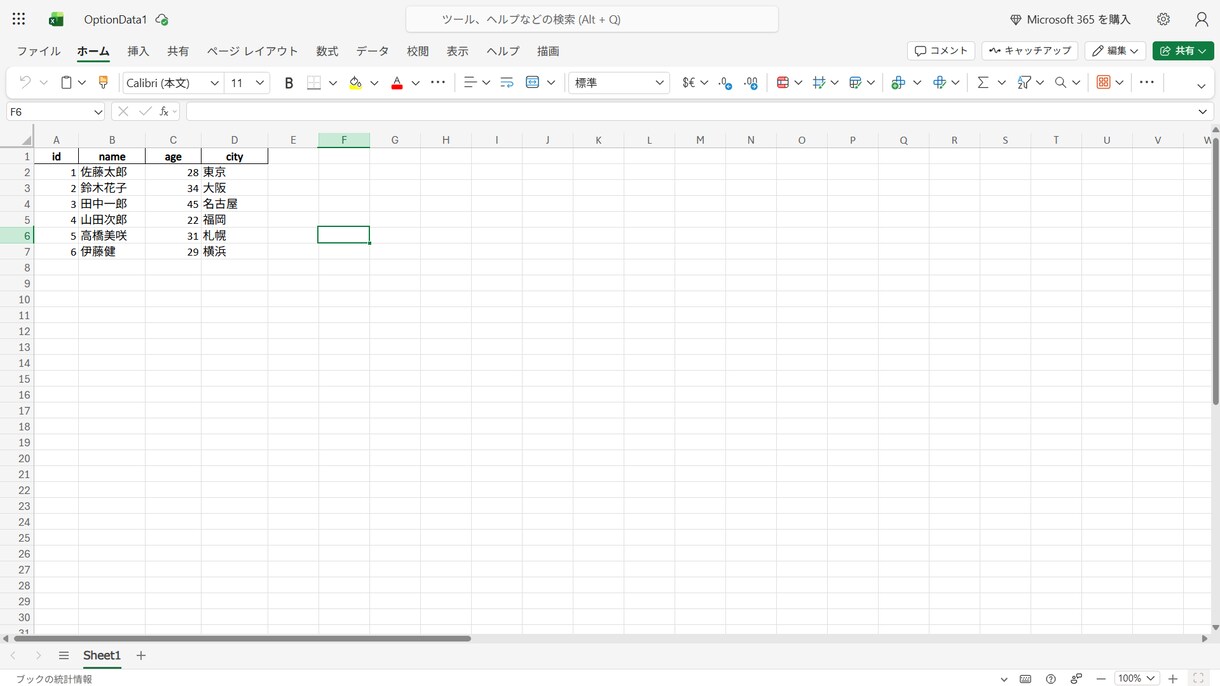Click the insert function fx icon
This screenshot has width=1220, height=686.
[164, 112]
